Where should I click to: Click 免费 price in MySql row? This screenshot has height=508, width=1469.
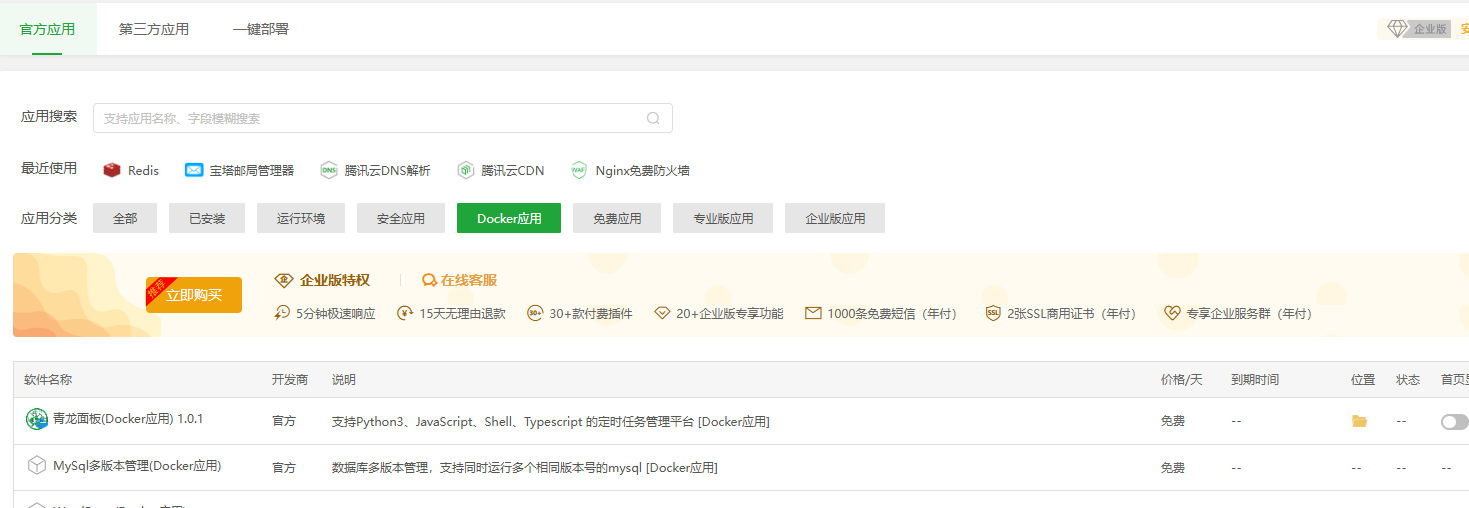click(1172, 468)
